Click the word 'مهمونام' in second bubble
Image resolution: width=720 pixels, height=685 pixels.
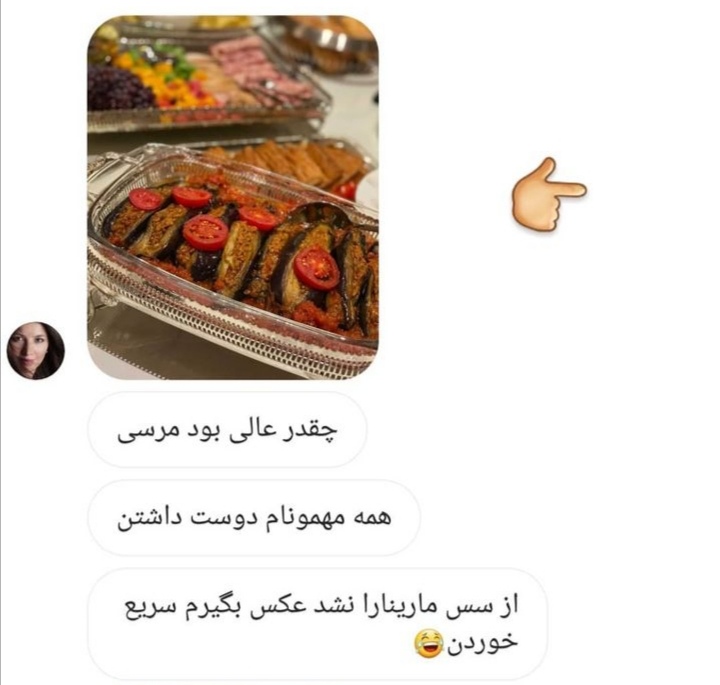pos(308,518)
